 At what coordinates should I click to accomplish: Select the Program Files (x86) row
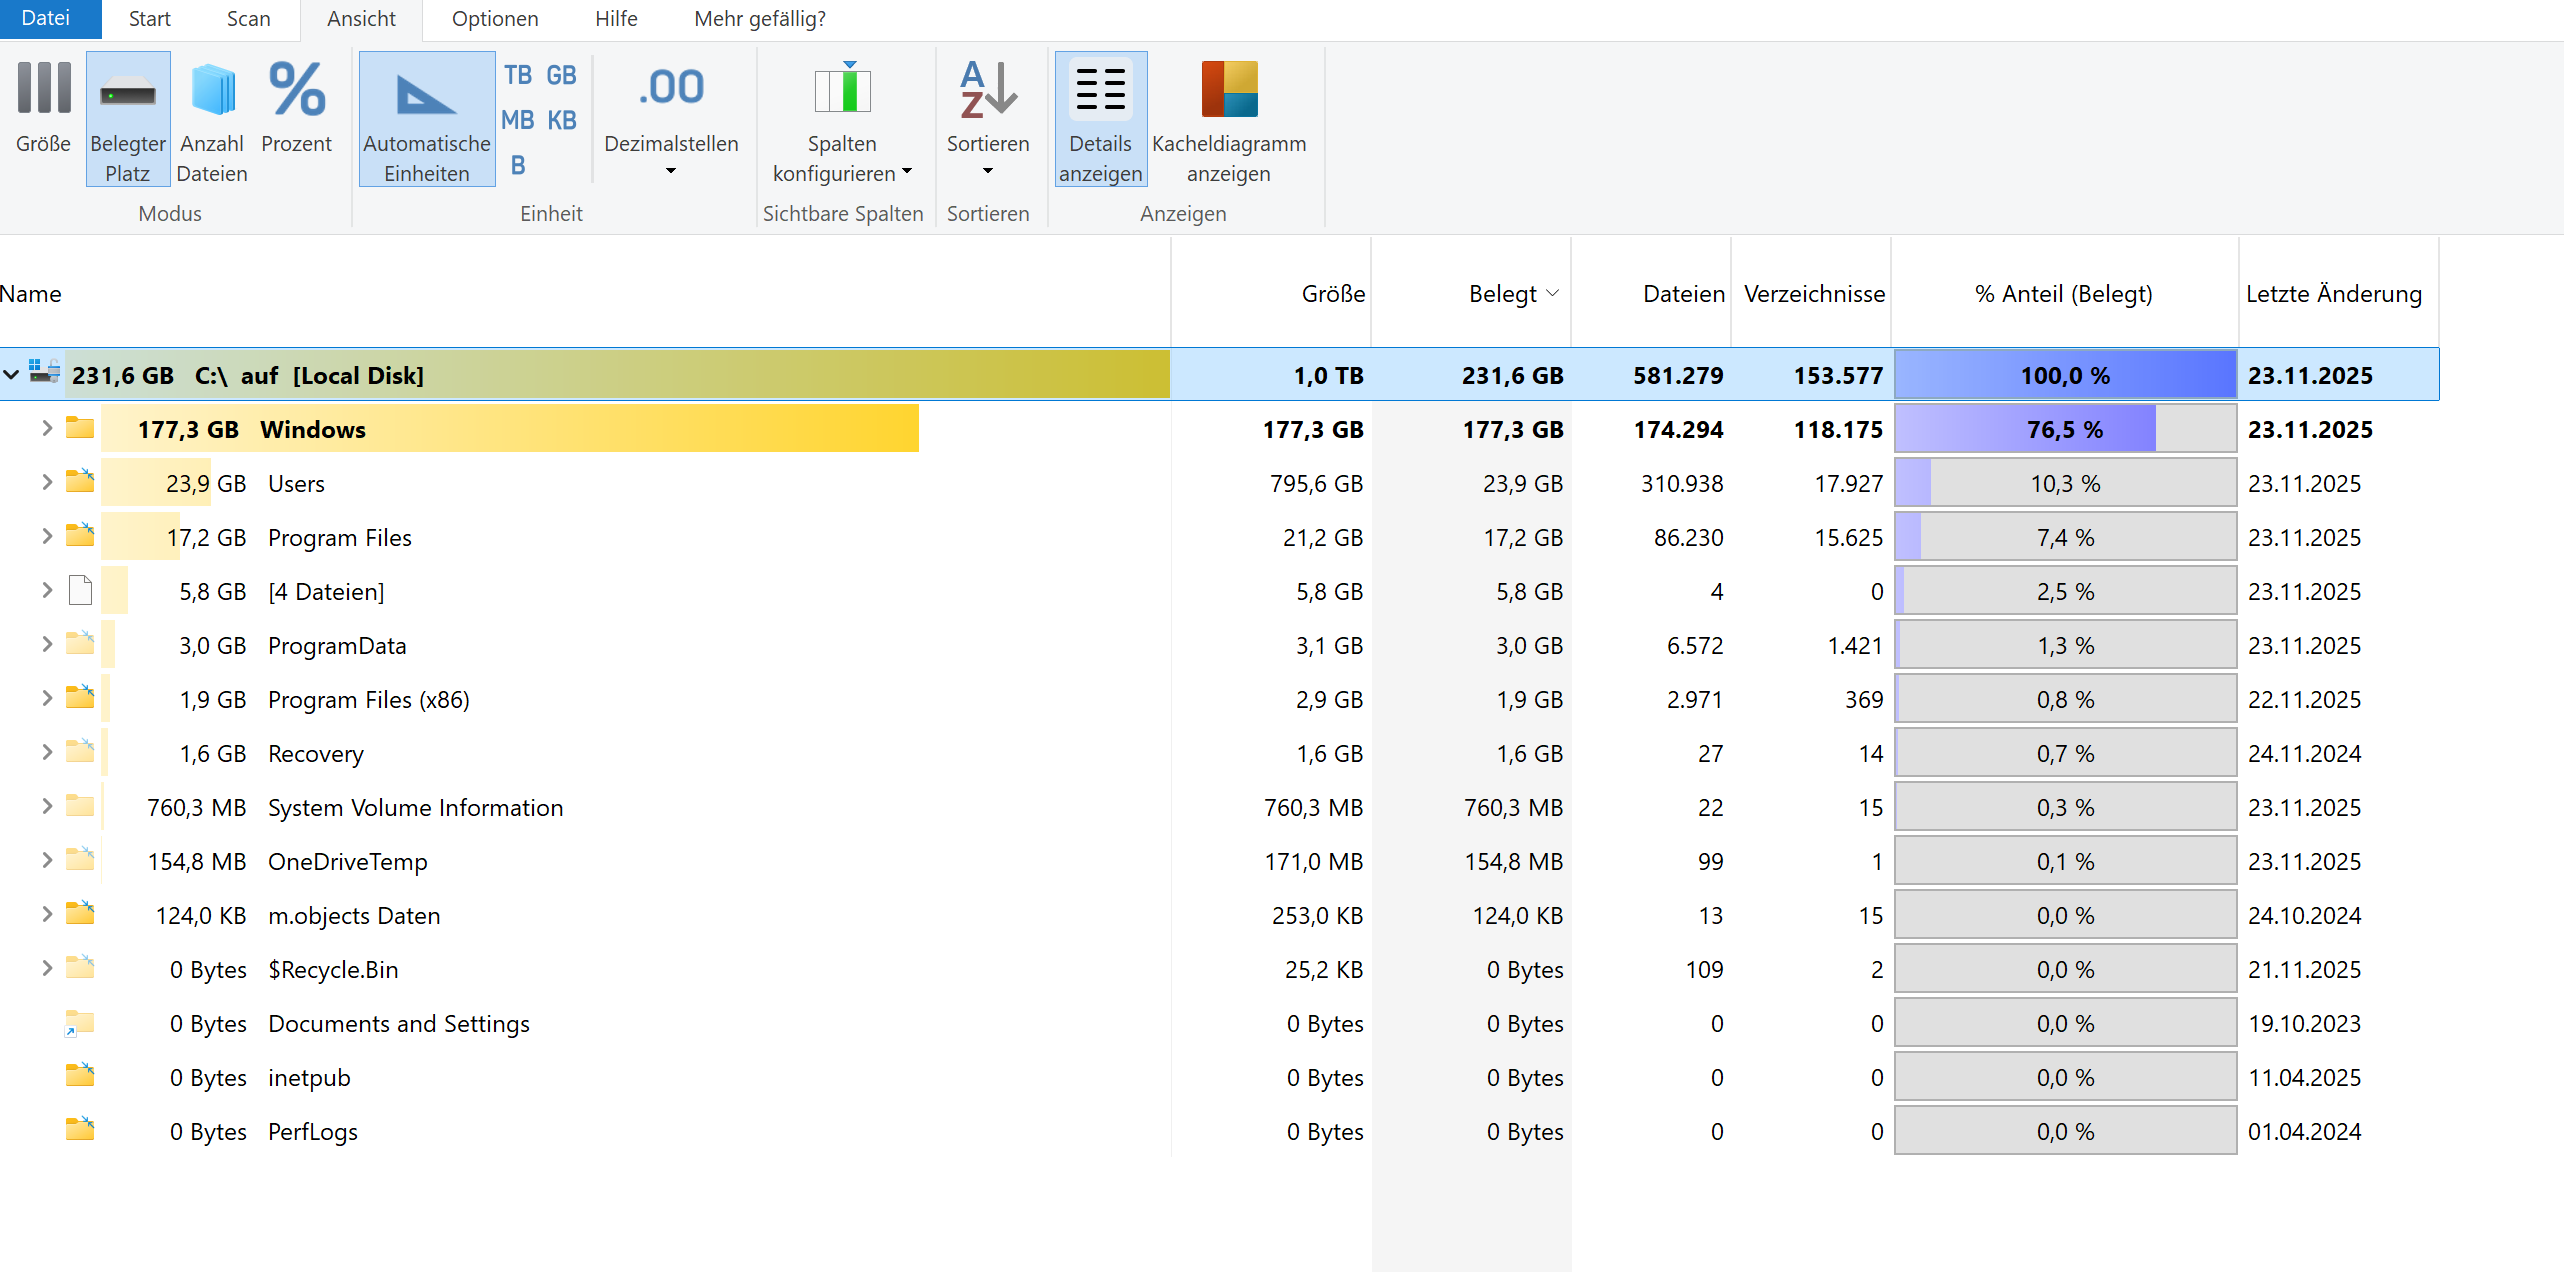pyautogui.click(x=368, y=700)
